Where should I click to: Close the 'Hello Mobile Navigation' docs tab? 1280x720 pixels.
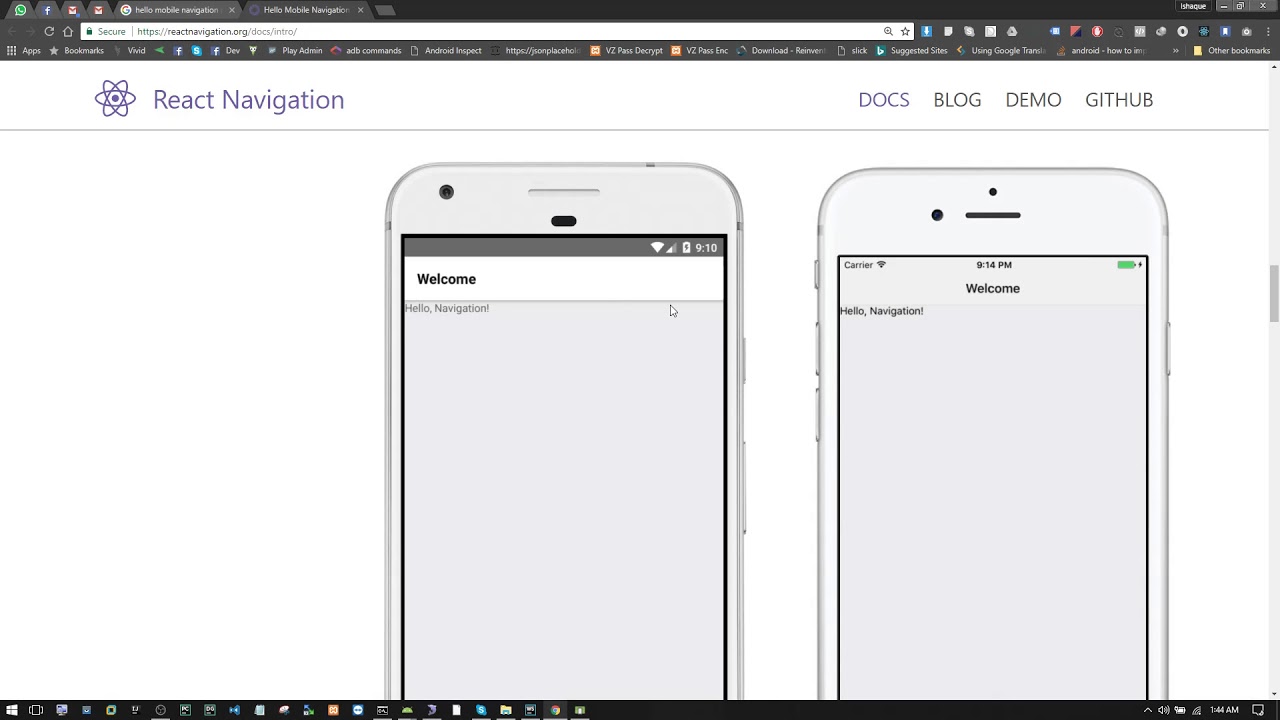[x=360, y=10]
